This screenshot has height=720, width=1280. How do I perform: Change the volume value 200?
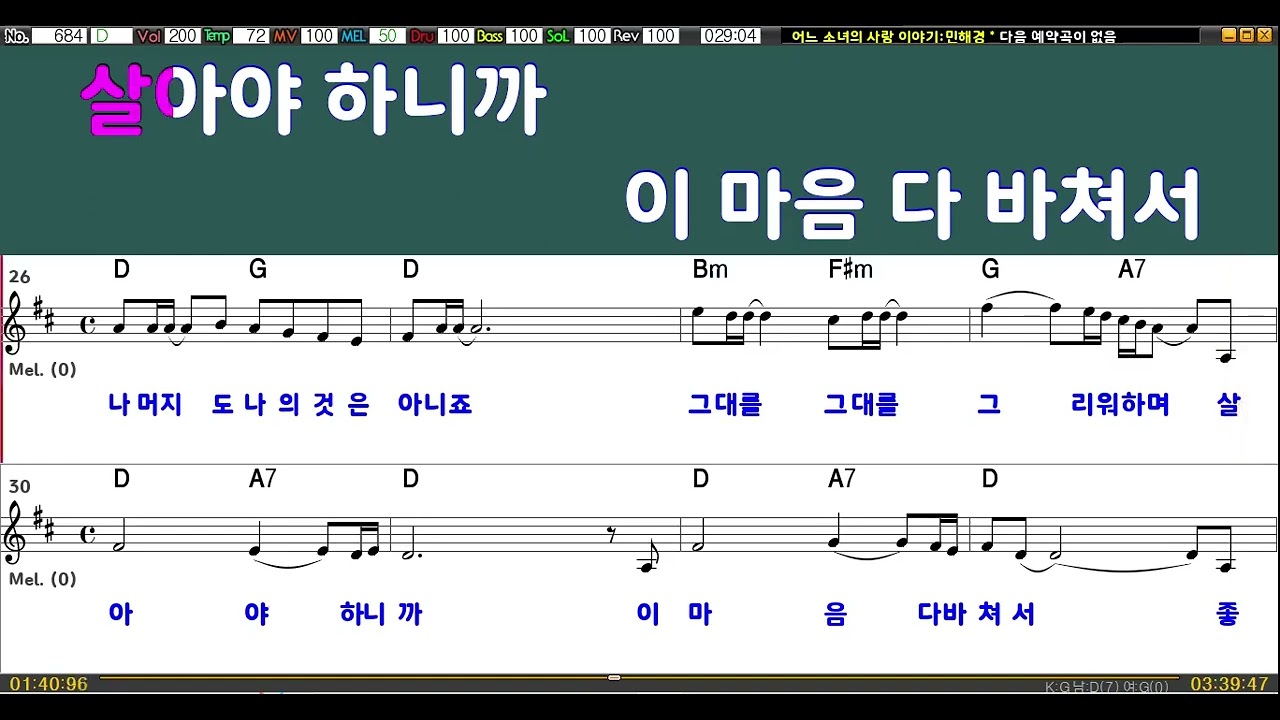point(182,36)
